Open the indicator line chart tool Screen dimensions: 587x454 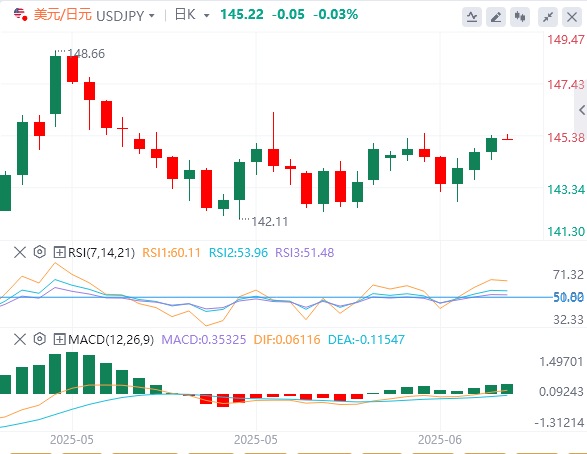pos(472,17)
